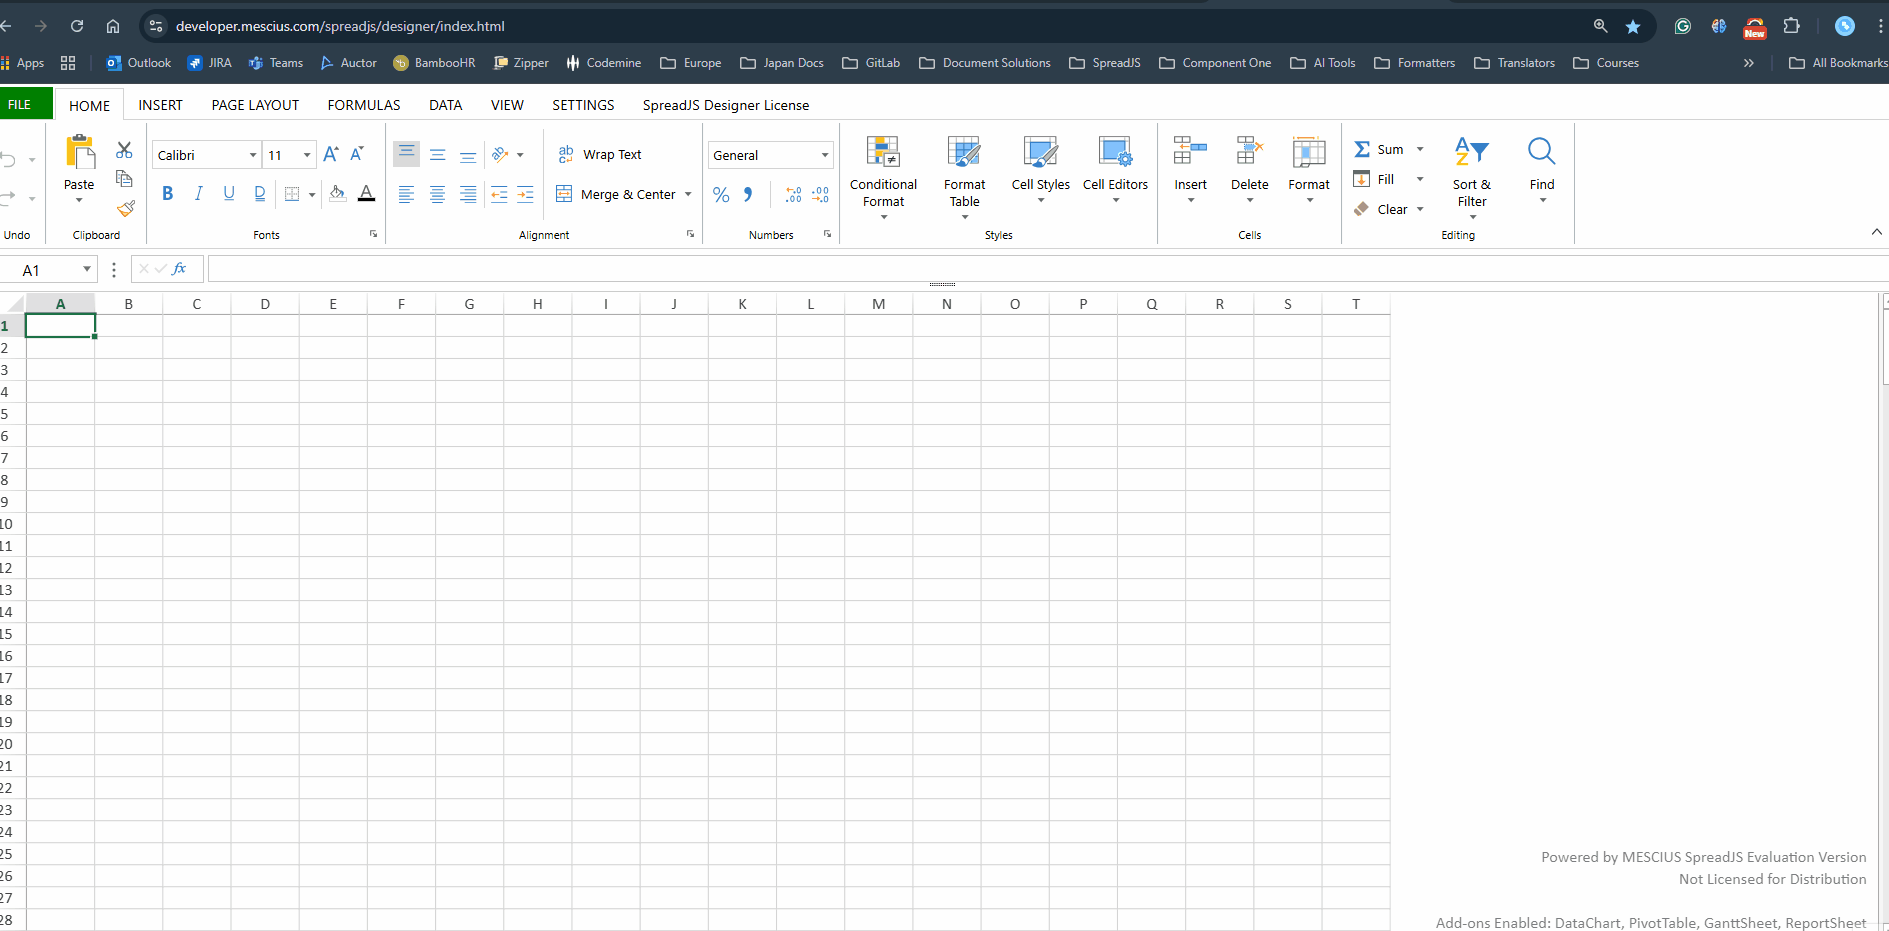The image size is (1889, 931).
Task: Click the Insert Function fx icon
Action: click(x=180, y=269)
